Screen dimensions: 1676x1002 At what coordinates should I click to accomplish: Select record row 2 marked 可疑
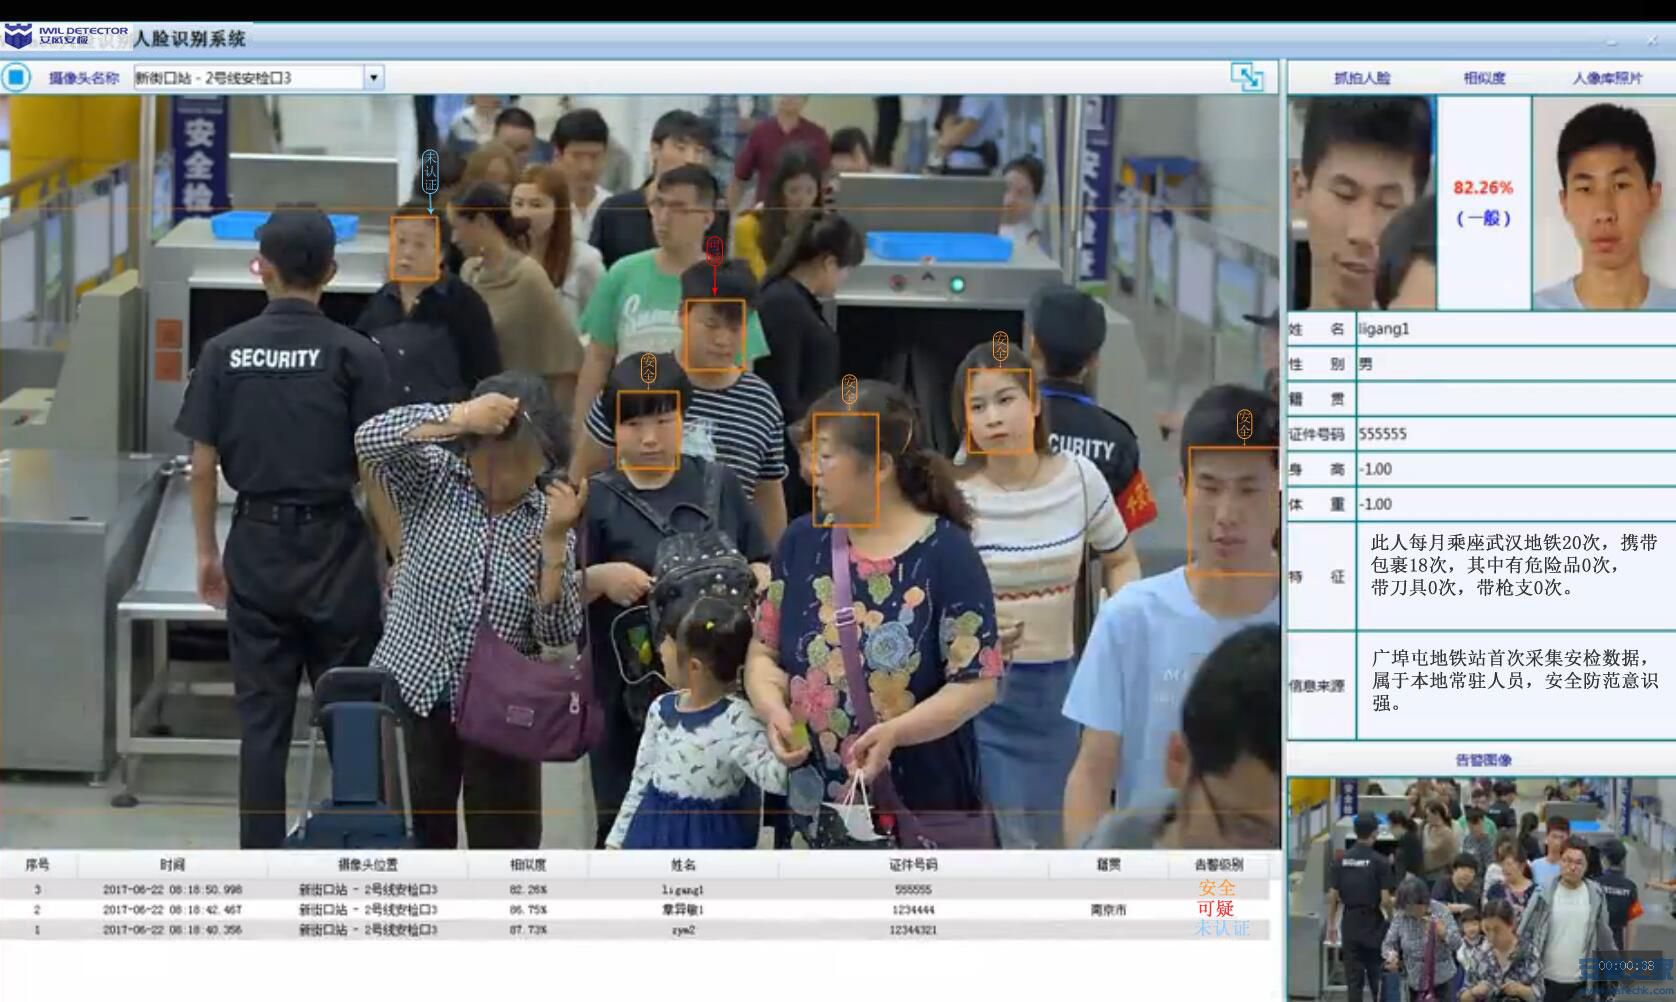pos(635,909)
